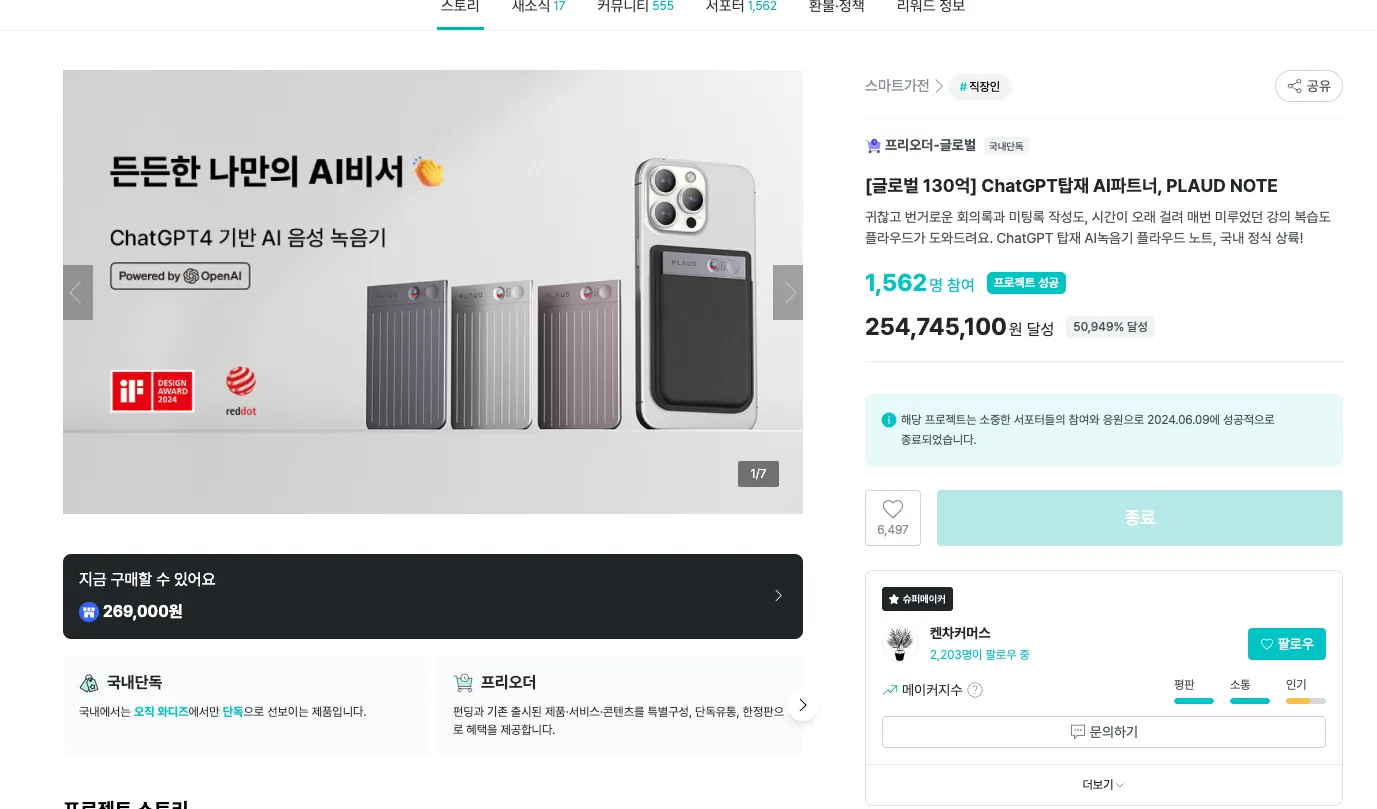
Task: Click the chevron on the 269,000원 purchase banner
Action: click(778, 595)
